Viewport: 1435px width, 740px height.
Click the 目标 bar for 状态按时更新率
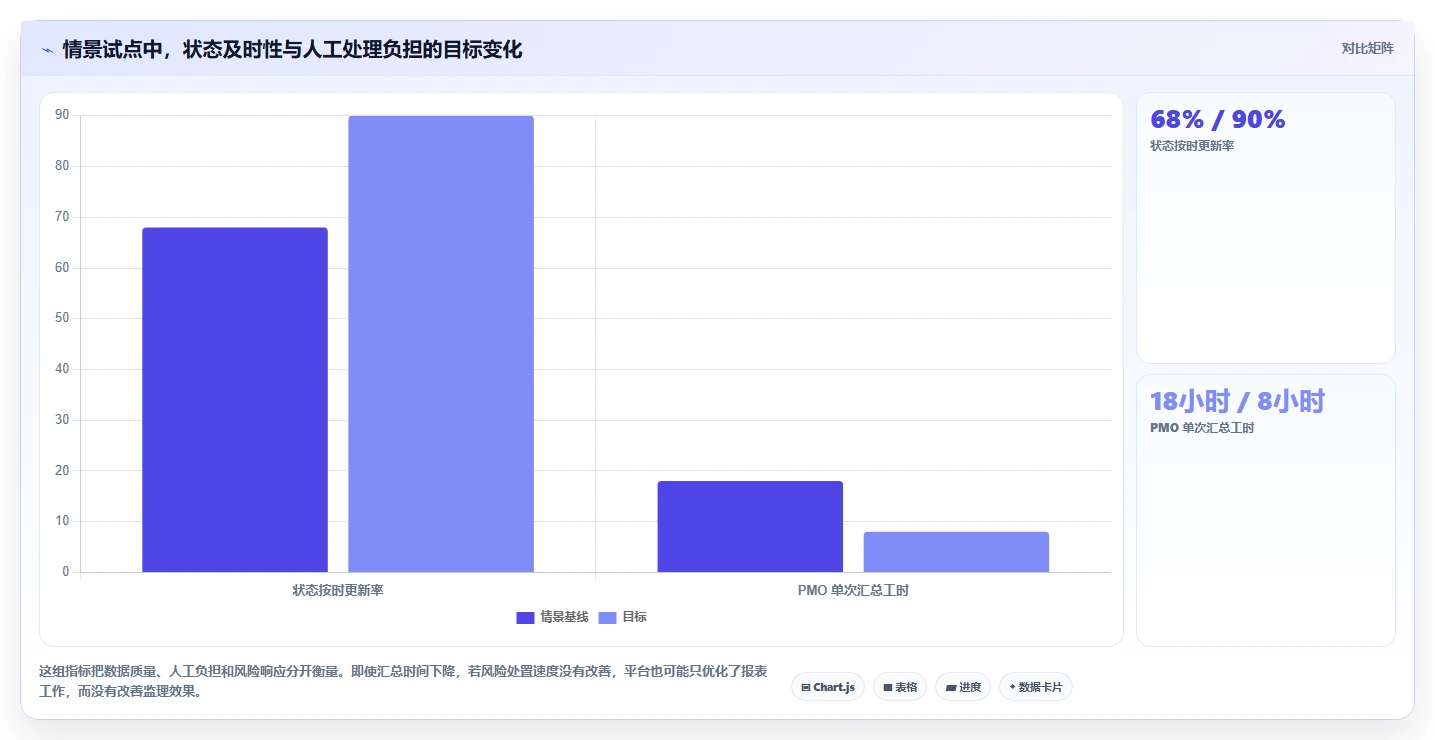click(x=441, y=344)
